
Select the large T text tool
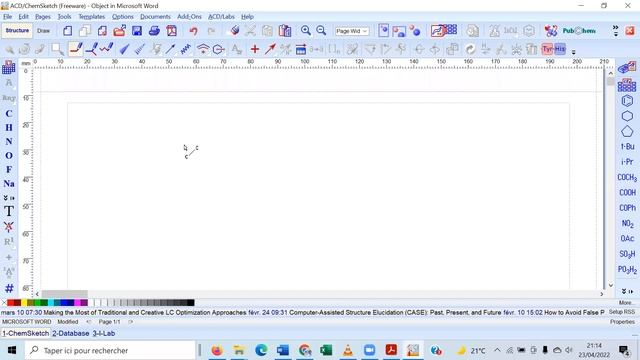point(9,211)
